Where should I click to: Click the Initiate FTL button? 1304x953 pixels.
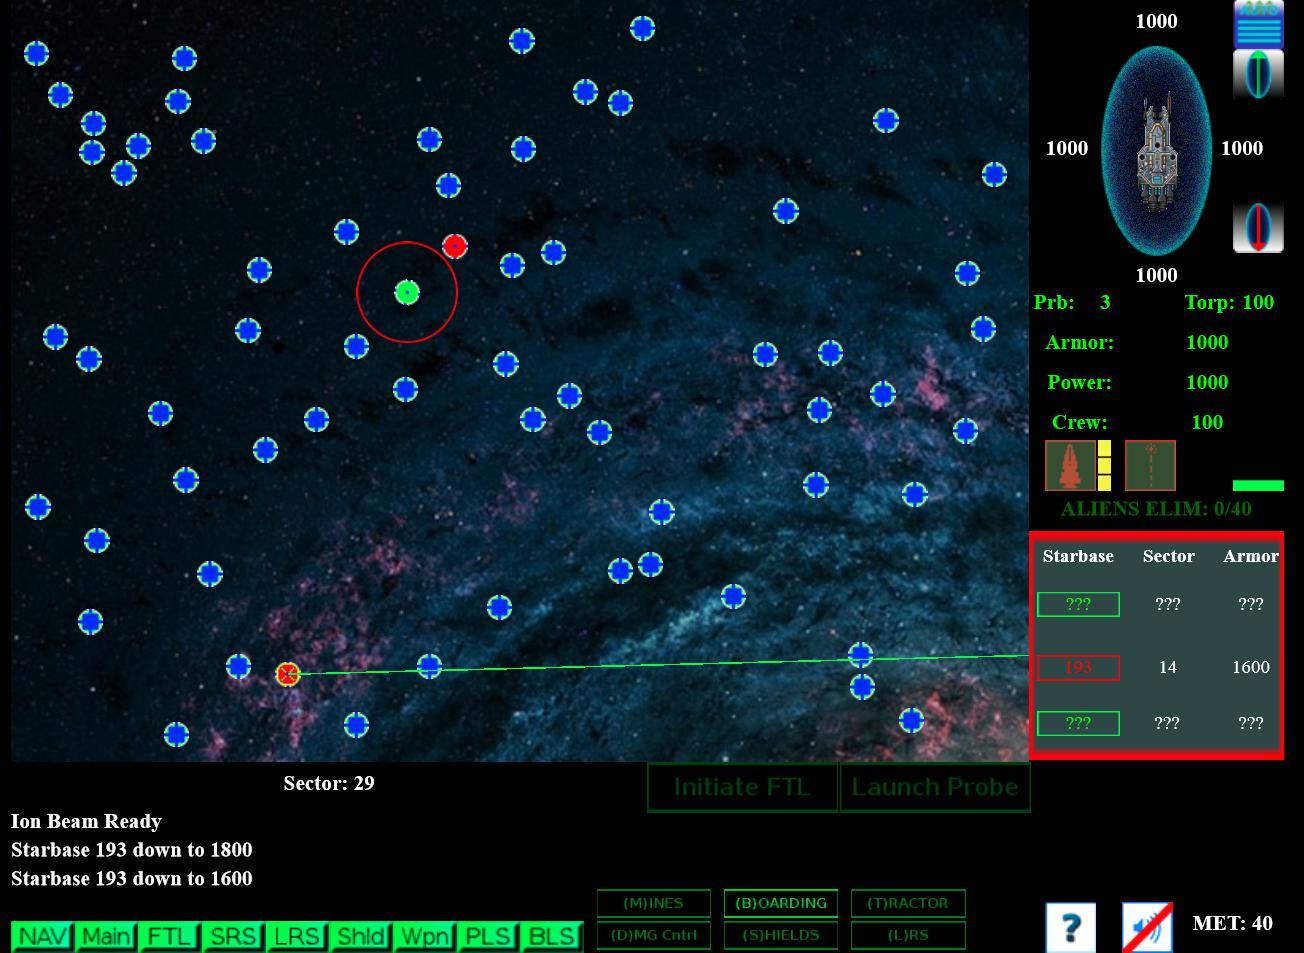(742, 787)
